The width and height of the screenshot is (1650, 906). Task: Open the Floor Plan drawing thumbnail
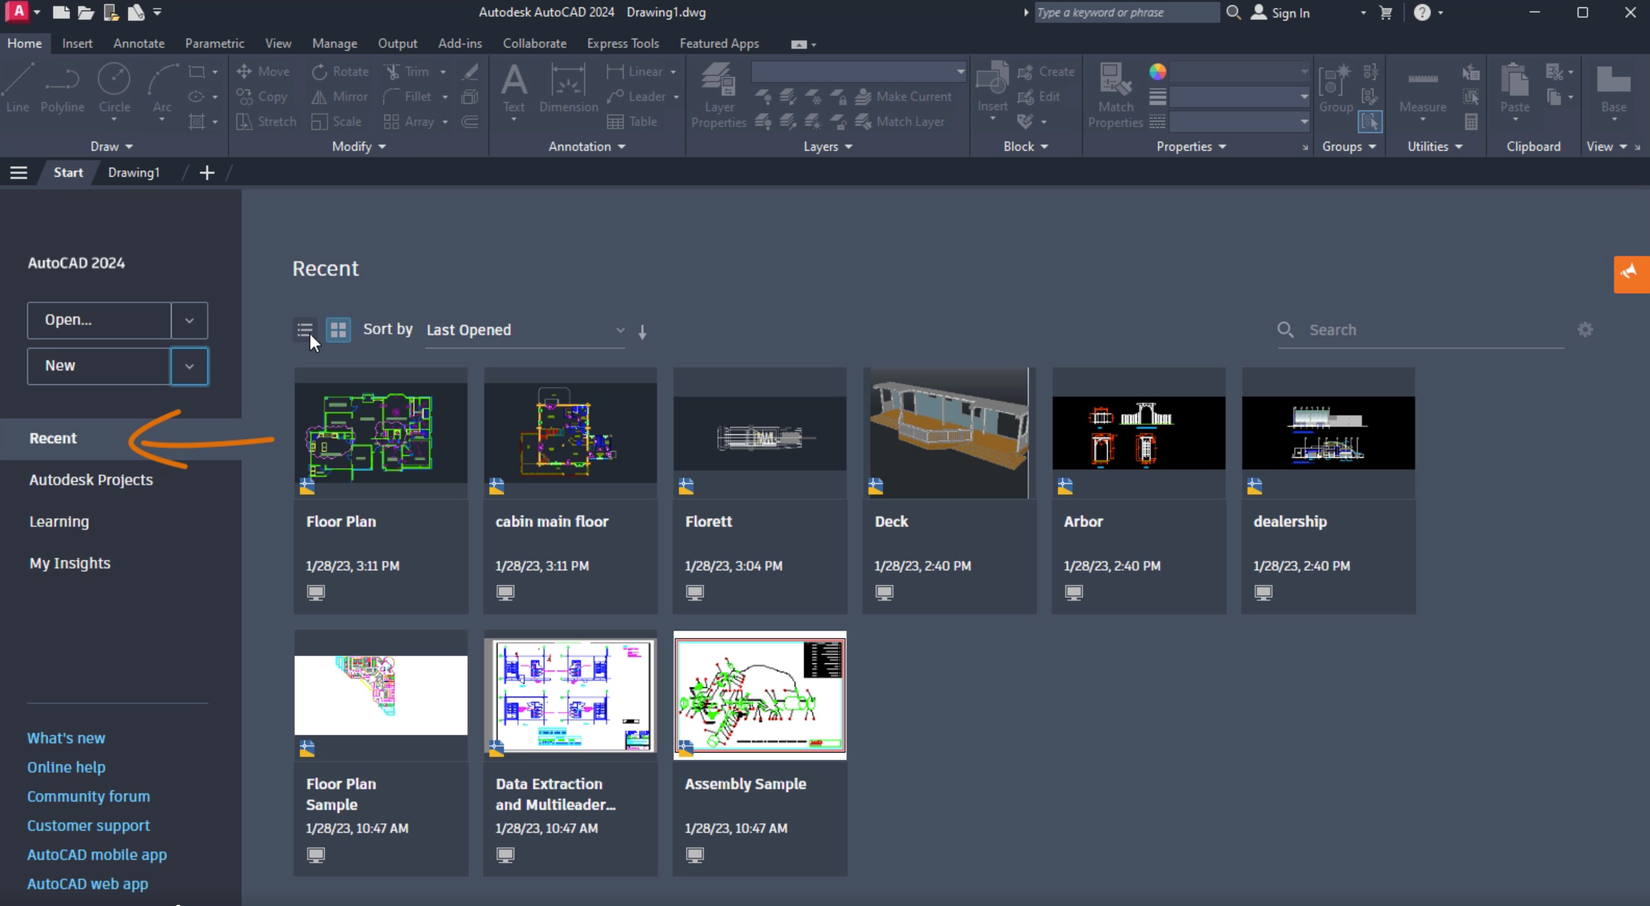381,432
